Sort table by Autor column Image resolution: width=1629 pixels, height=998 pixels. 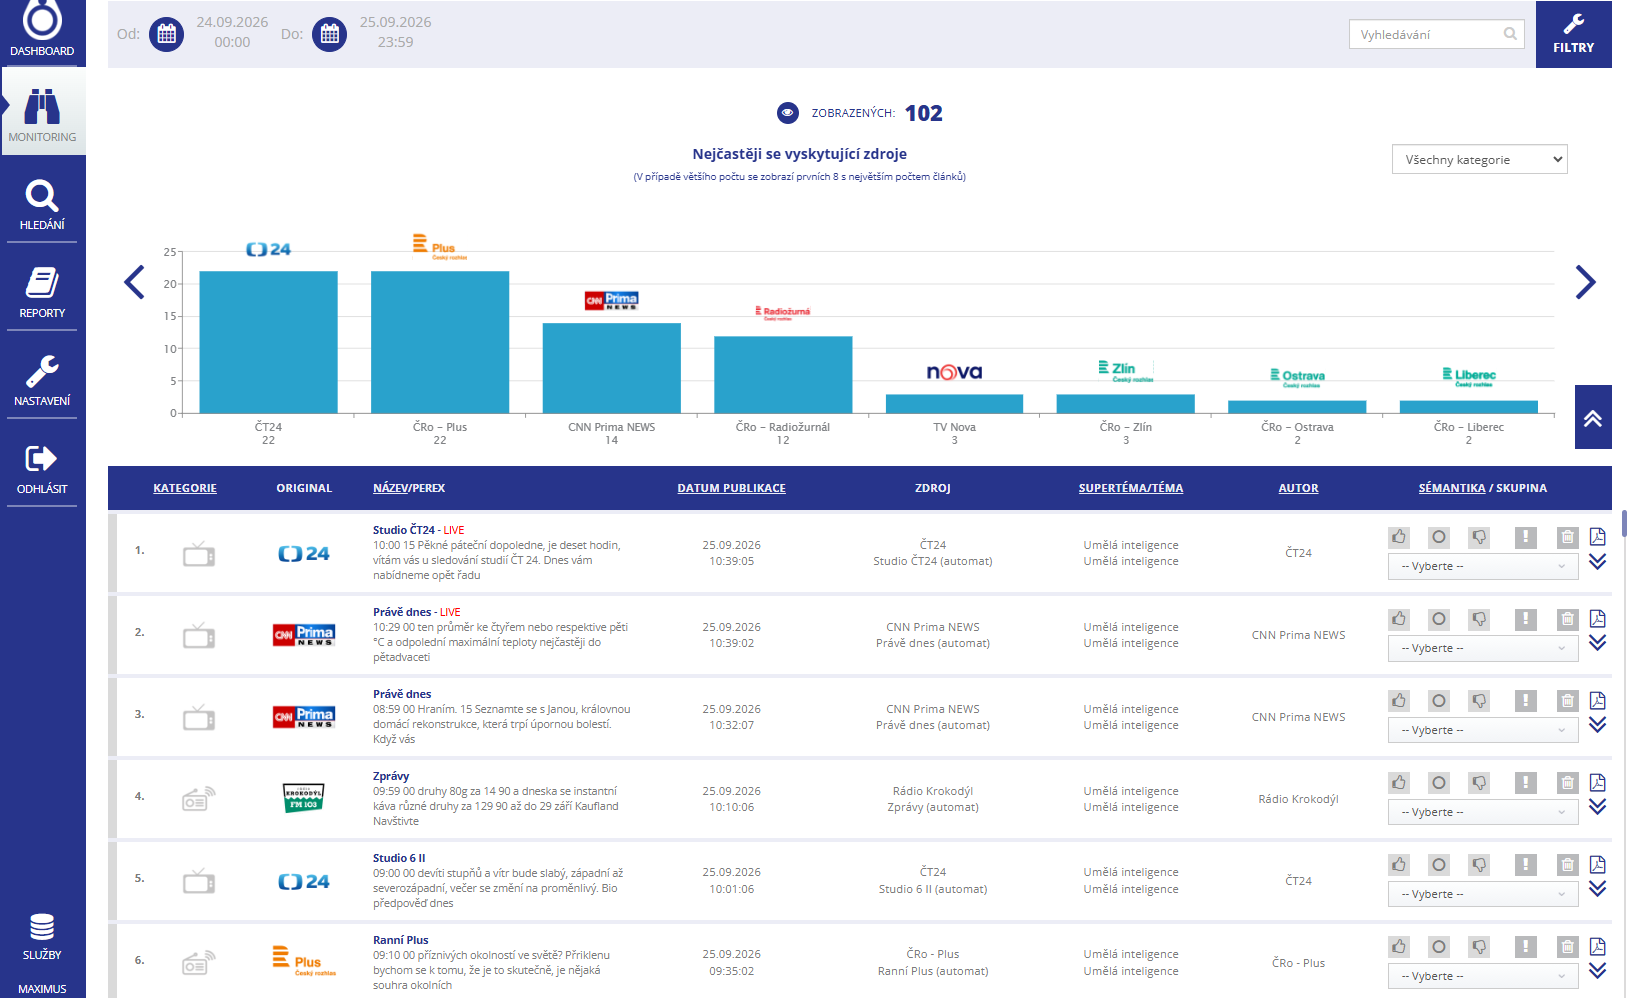pyautogui.click(x=1298, y=488)
